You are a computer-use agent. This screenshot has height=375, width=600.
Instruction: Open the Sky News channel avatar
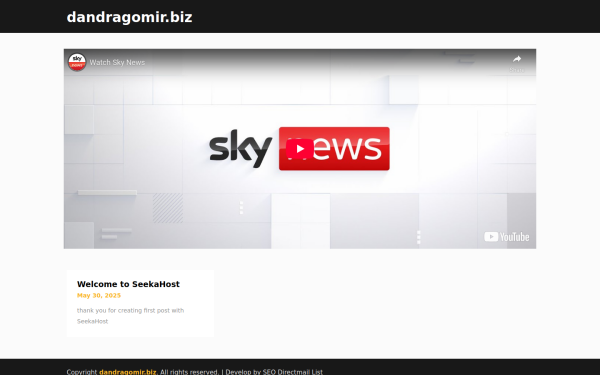77,62
